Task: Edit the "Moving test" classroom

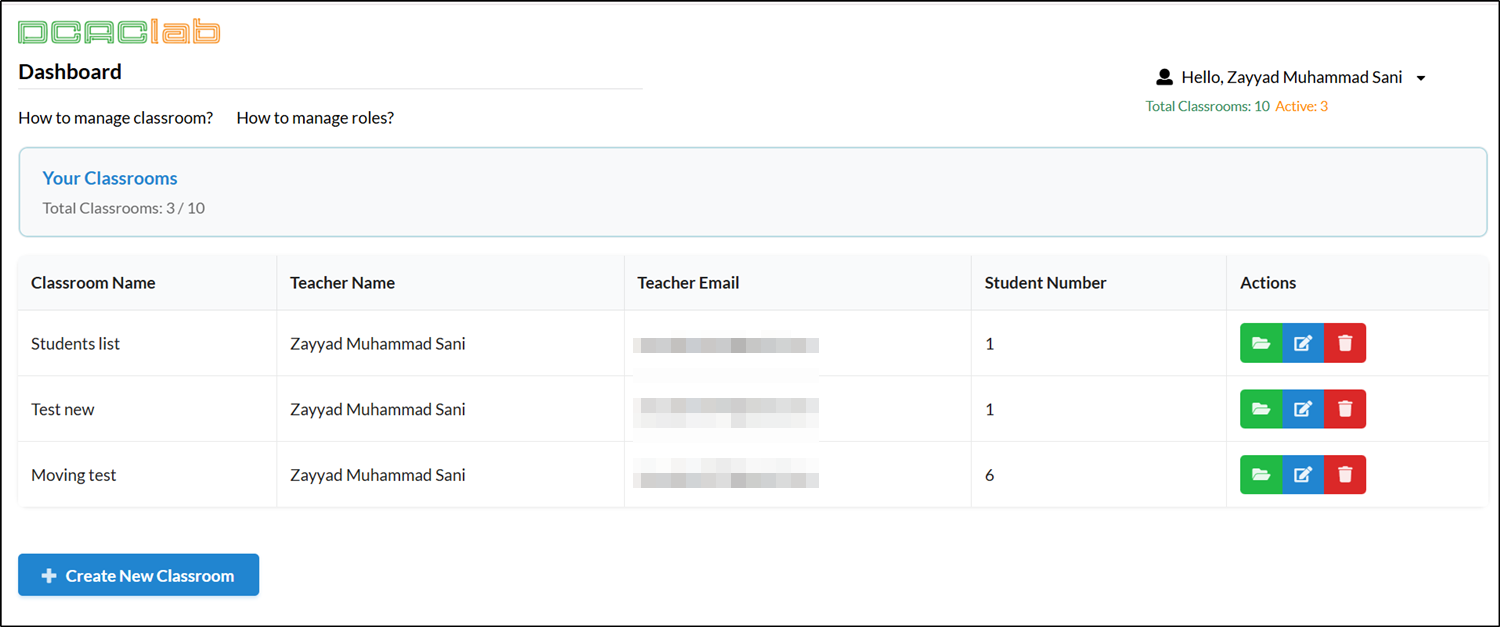Action: 1302,474
